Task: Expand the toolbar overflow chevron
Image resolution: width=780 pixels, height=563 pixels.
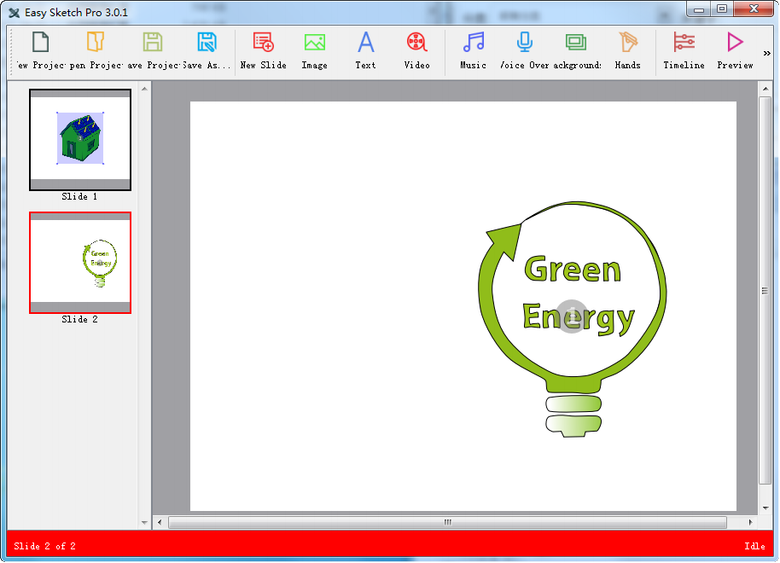Action: (x=767, y=53)
